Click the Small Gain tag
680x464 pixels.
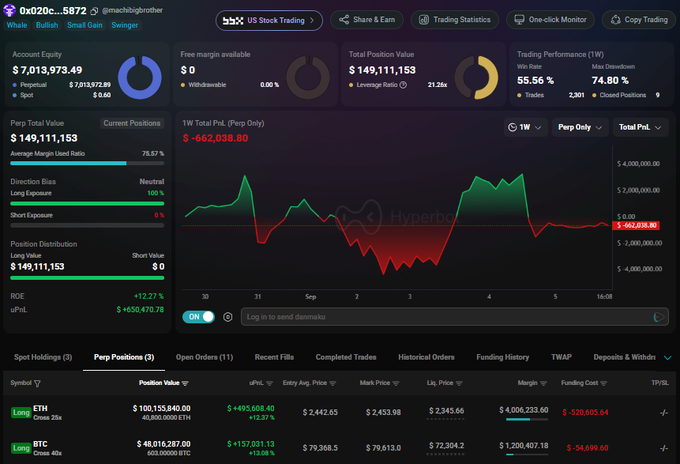click(x=85, y=25)
